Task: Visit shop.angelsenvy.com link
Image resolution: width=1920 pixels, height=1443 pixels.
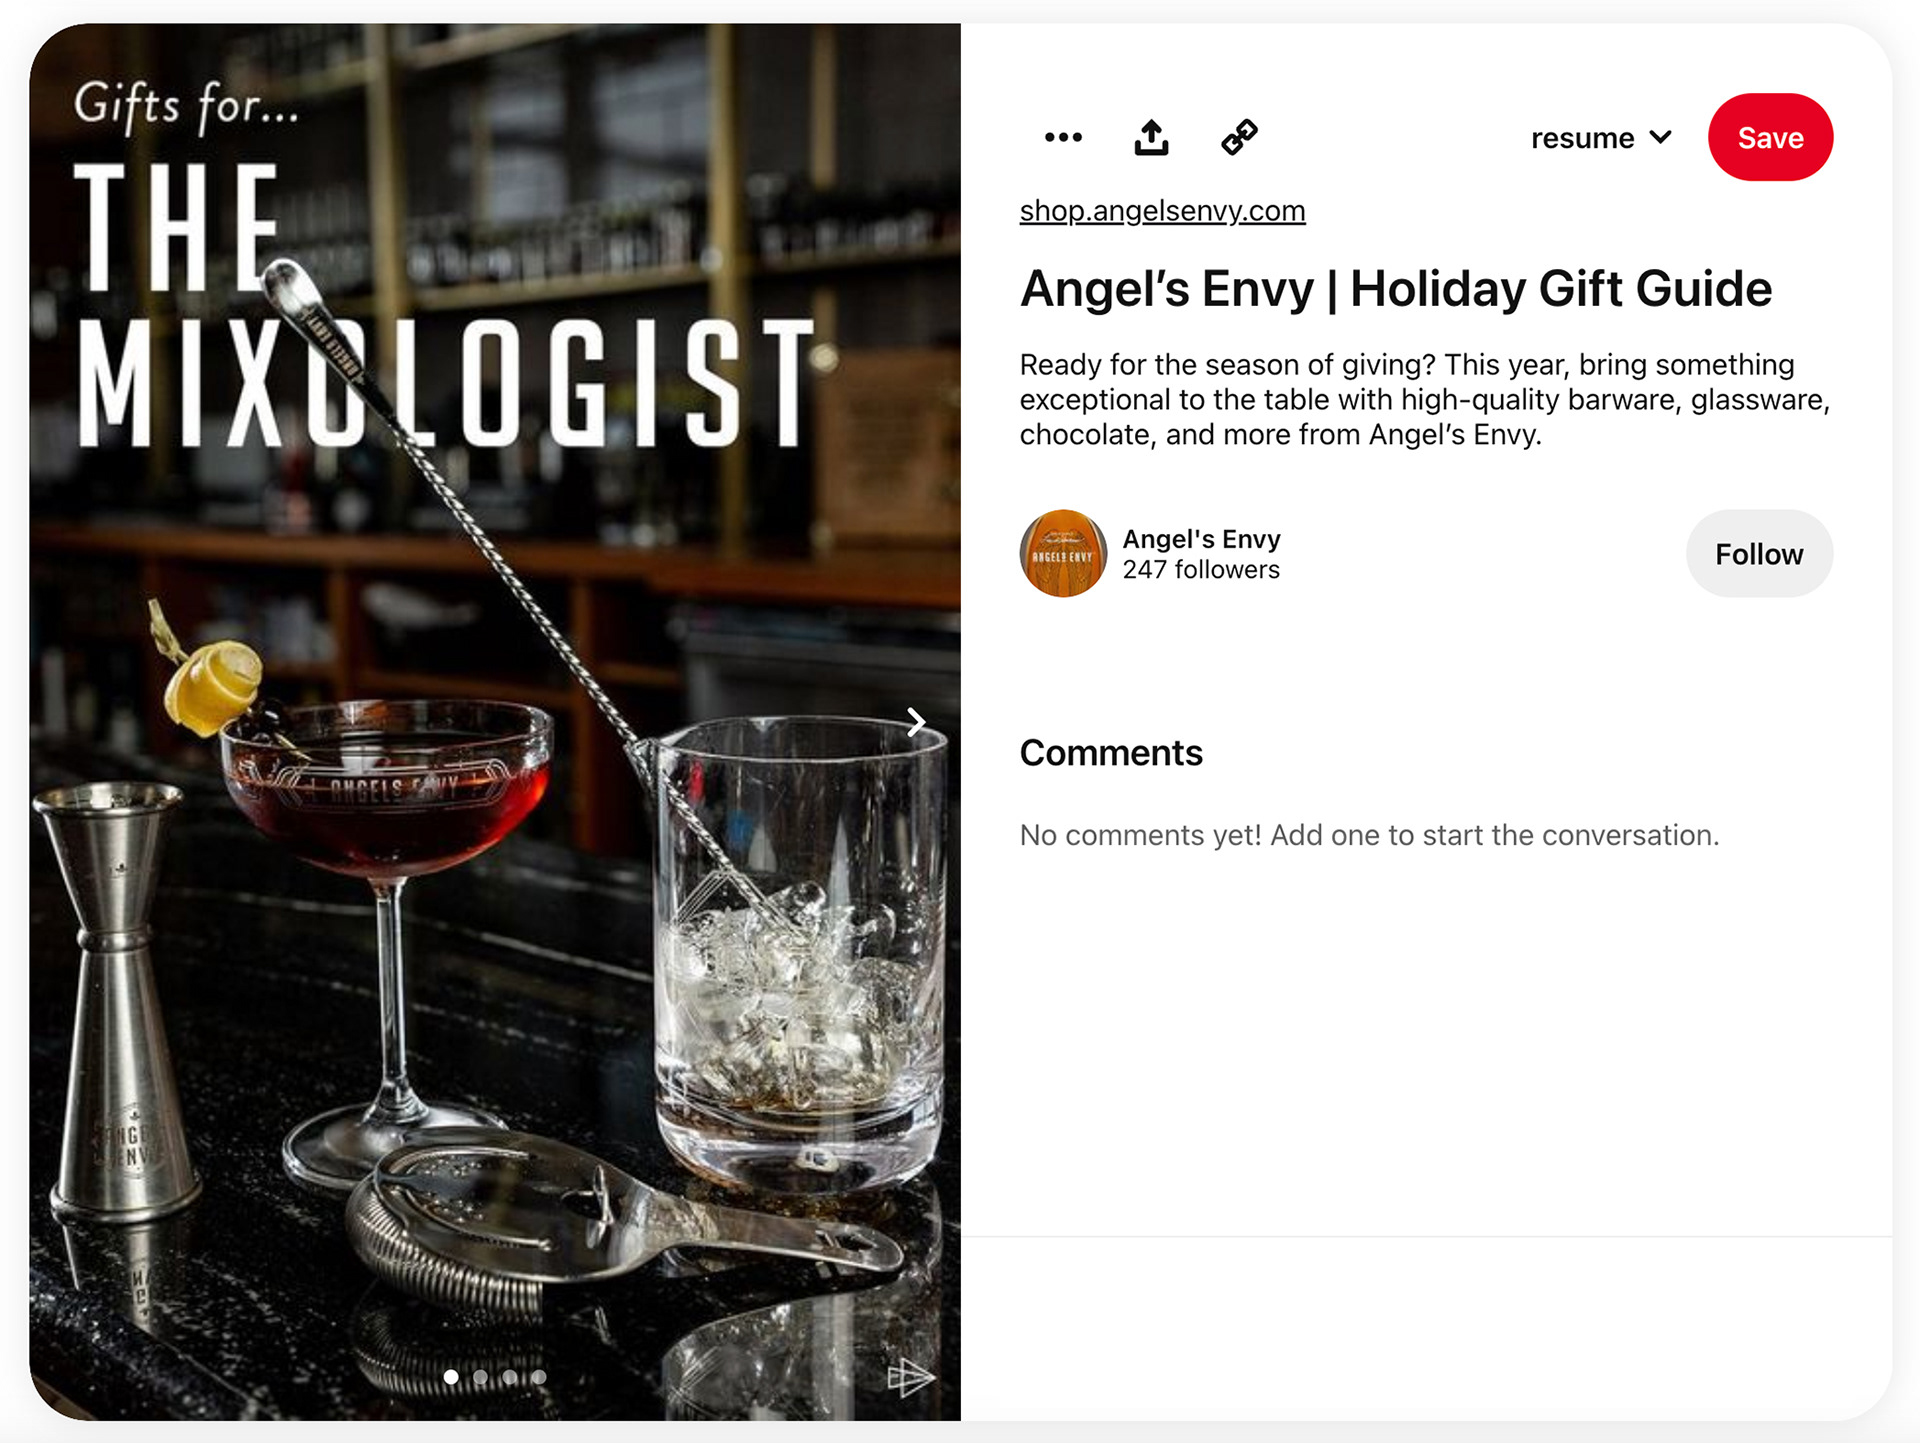Action: click(1162, 211)
